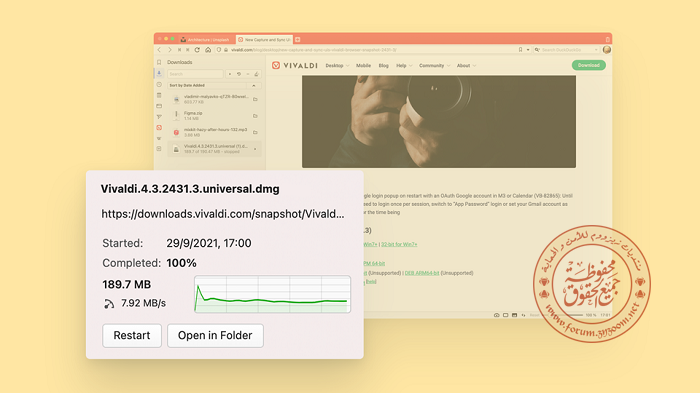The height and width of the screenshot is (393, 700).
Task: Switch to Architecture | Unsplash tab
Action: (x=206, y=40)
